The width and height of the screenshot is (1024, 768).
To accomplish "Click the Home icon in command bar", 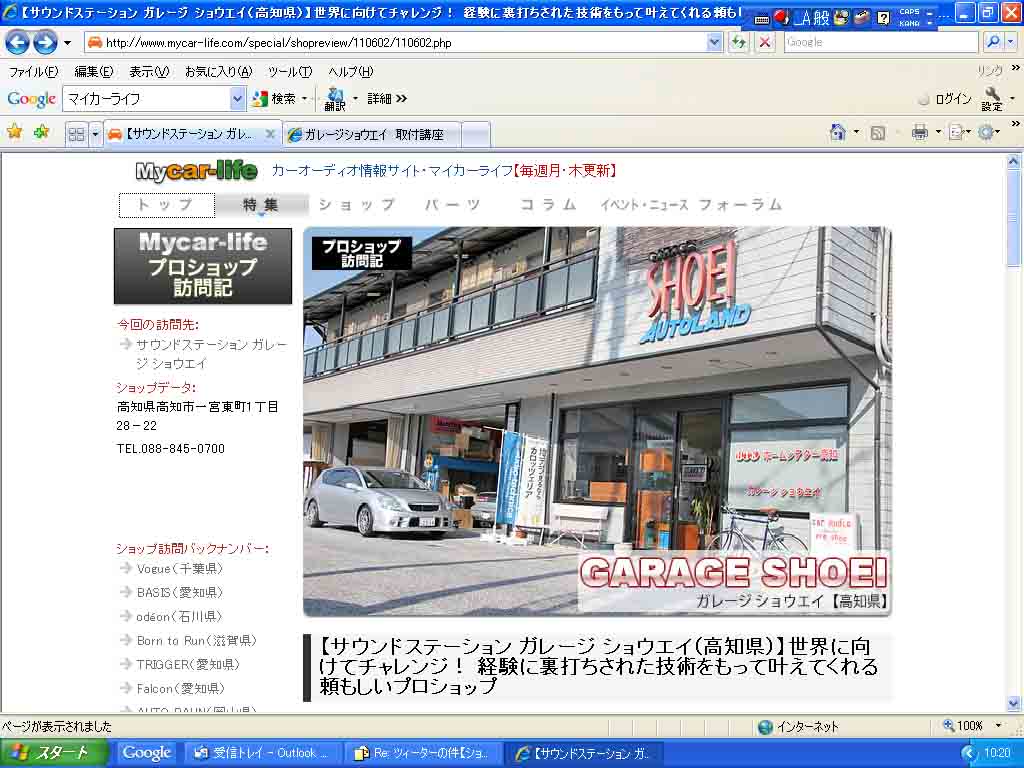I will (838, 132).
